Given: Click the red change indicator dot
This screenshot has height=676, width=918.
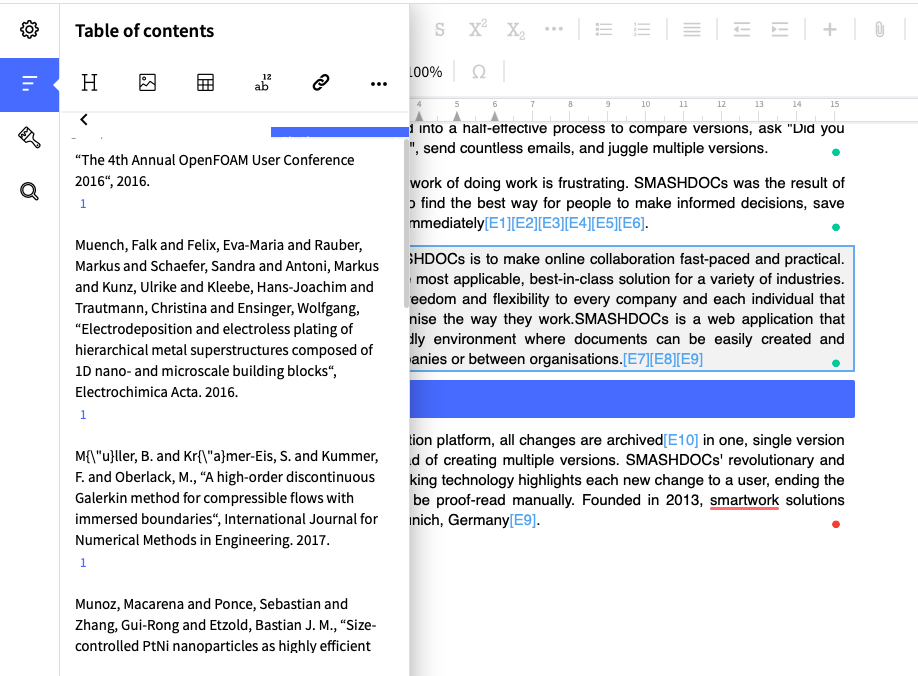Looking at the screenshot, I should pos(836,524).
